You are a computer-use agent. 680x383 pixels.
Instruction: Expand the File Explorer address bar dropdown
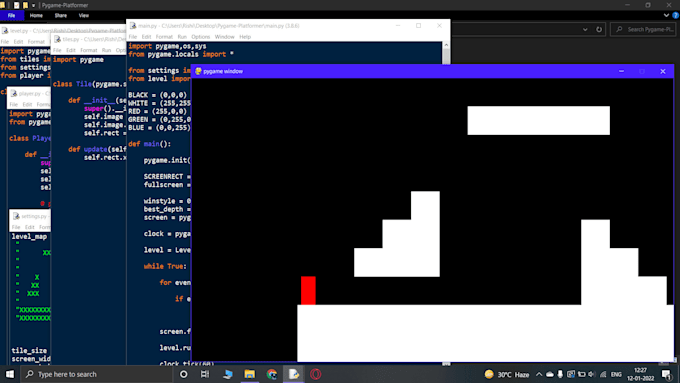coord(585,29)
